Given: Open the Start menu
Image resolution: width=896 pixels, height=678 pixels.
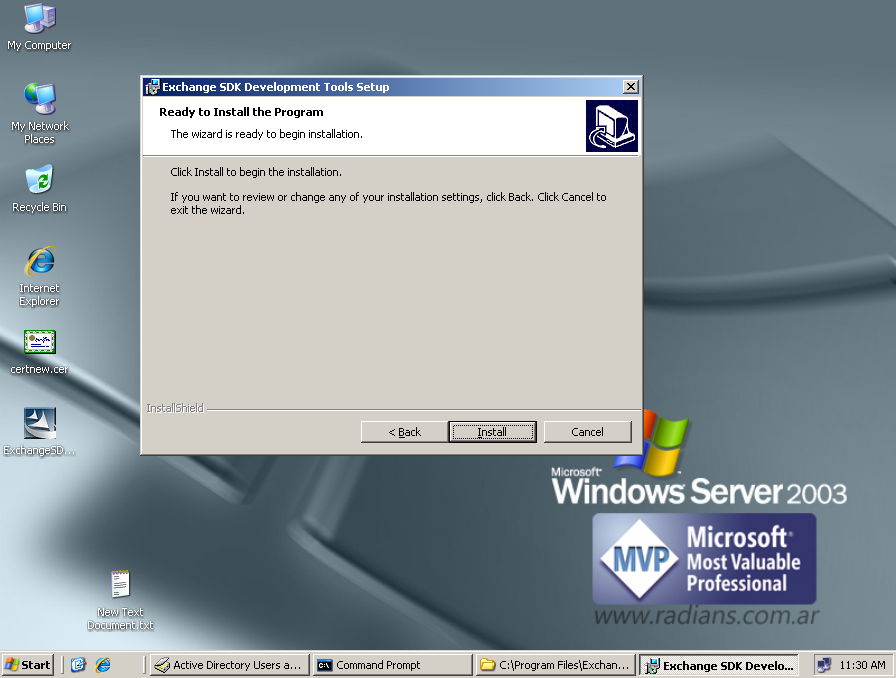Looking at the screenshot, I should click(28, 665).
